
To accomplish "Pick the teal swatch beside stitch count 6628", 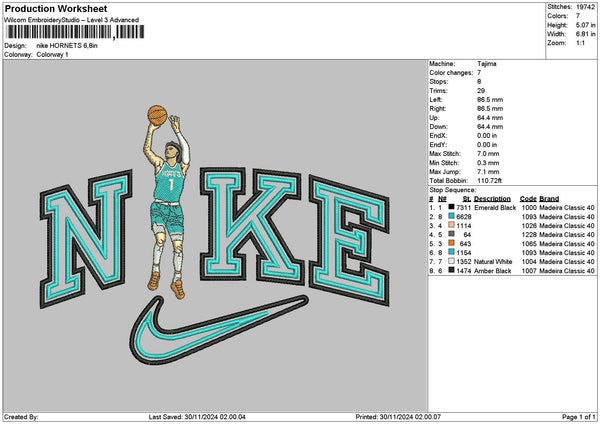I will 451,216.
